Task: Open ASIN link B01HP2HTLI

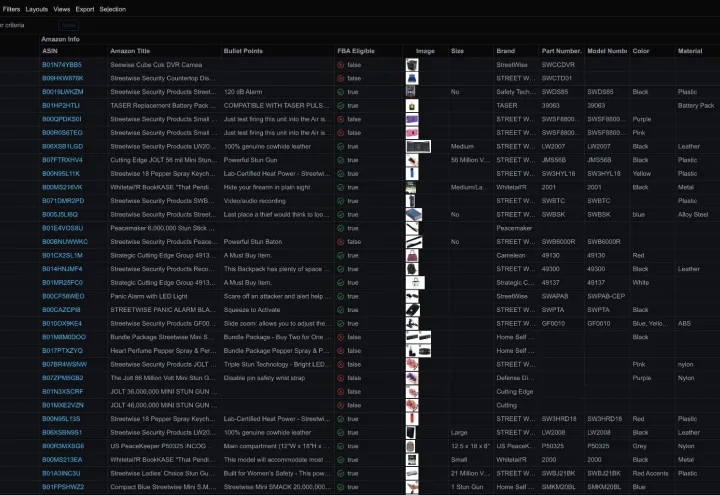Action: tap(61, 106)
